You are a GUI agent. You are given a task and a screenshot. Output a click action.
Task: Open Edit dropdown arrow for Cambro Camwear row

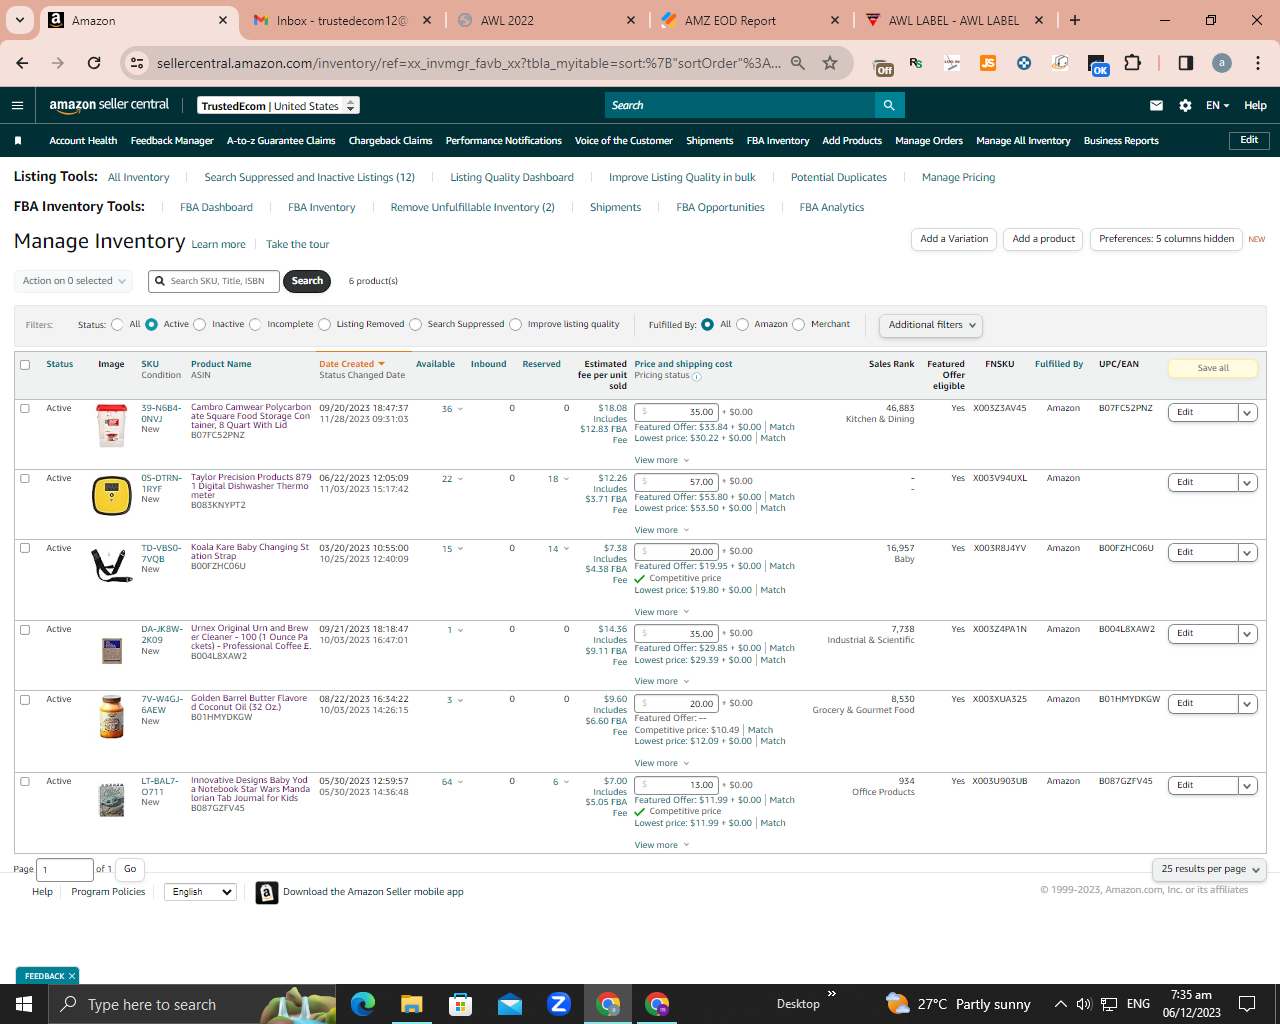tap(1247, 413)
